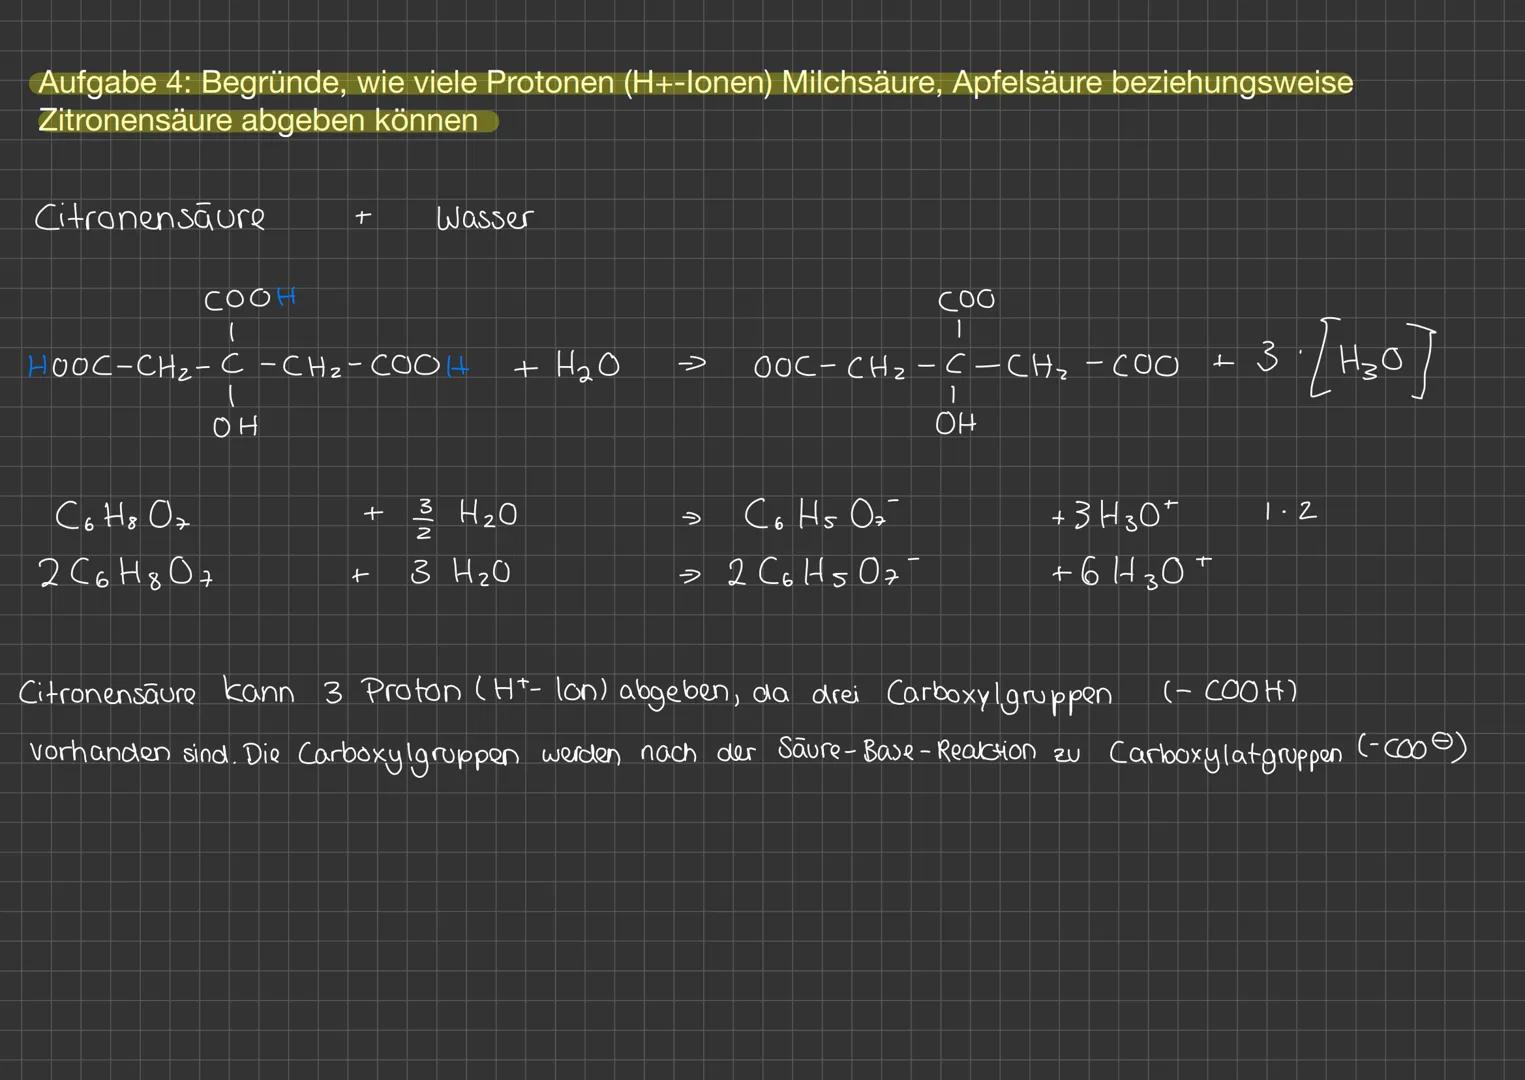Select the OH group under the left structure
The width and height of the screenshot is (1525, 1080).
tap(236, 427)
